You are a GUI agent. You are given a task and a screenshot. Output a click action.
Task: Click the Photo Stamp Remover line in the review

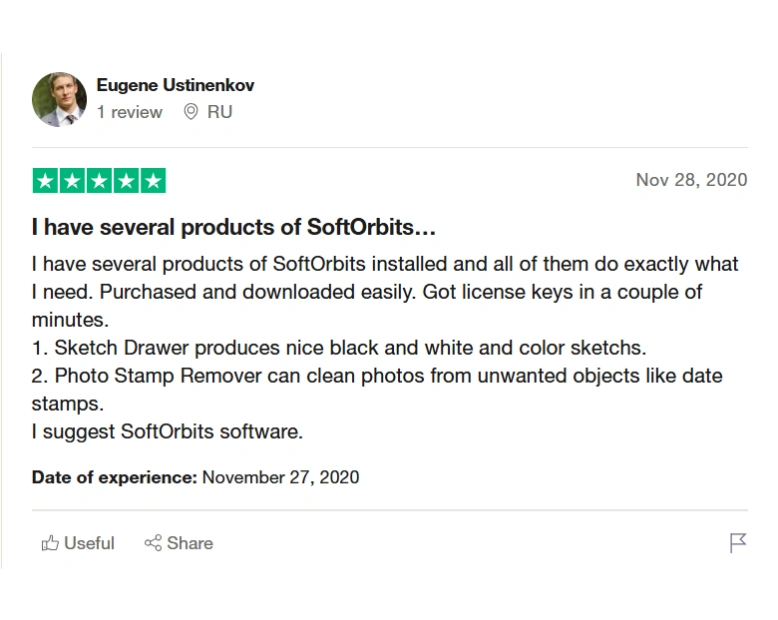click(377, 376)
